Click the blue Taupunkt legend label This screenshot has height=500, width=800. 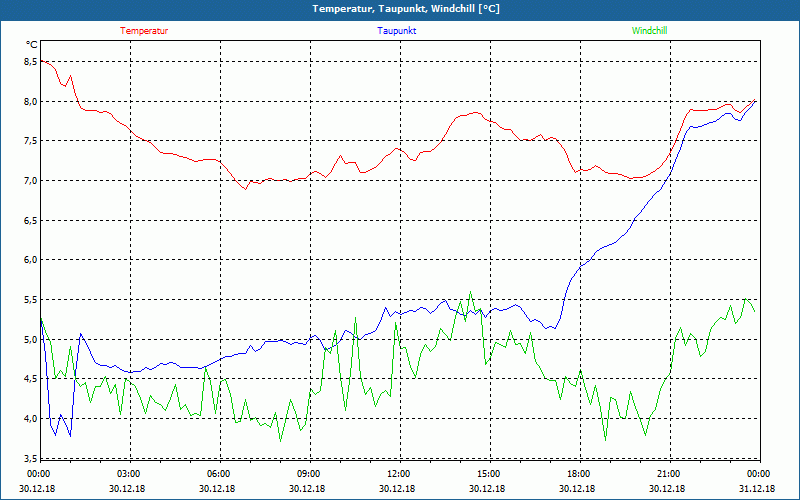[x=396, y=31]
